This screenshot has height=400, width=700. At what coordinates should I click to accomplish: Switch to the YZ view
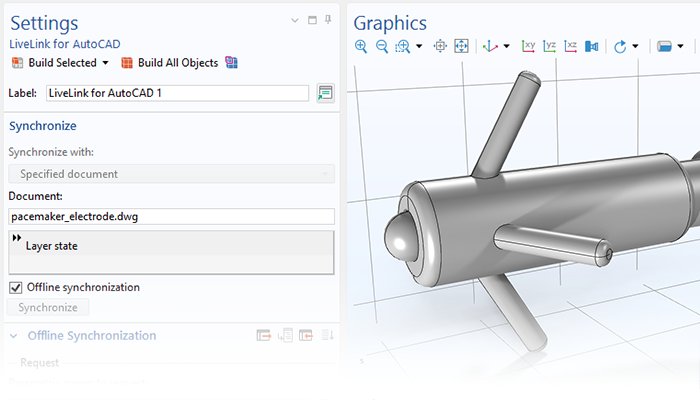click(549, 46)
